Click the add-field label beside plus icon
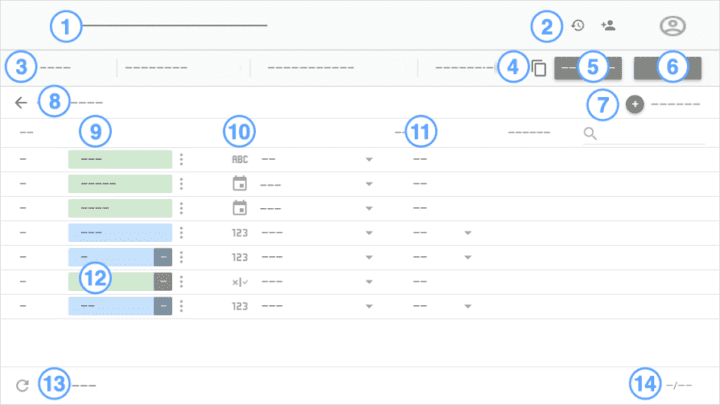 tap(675, 104)
